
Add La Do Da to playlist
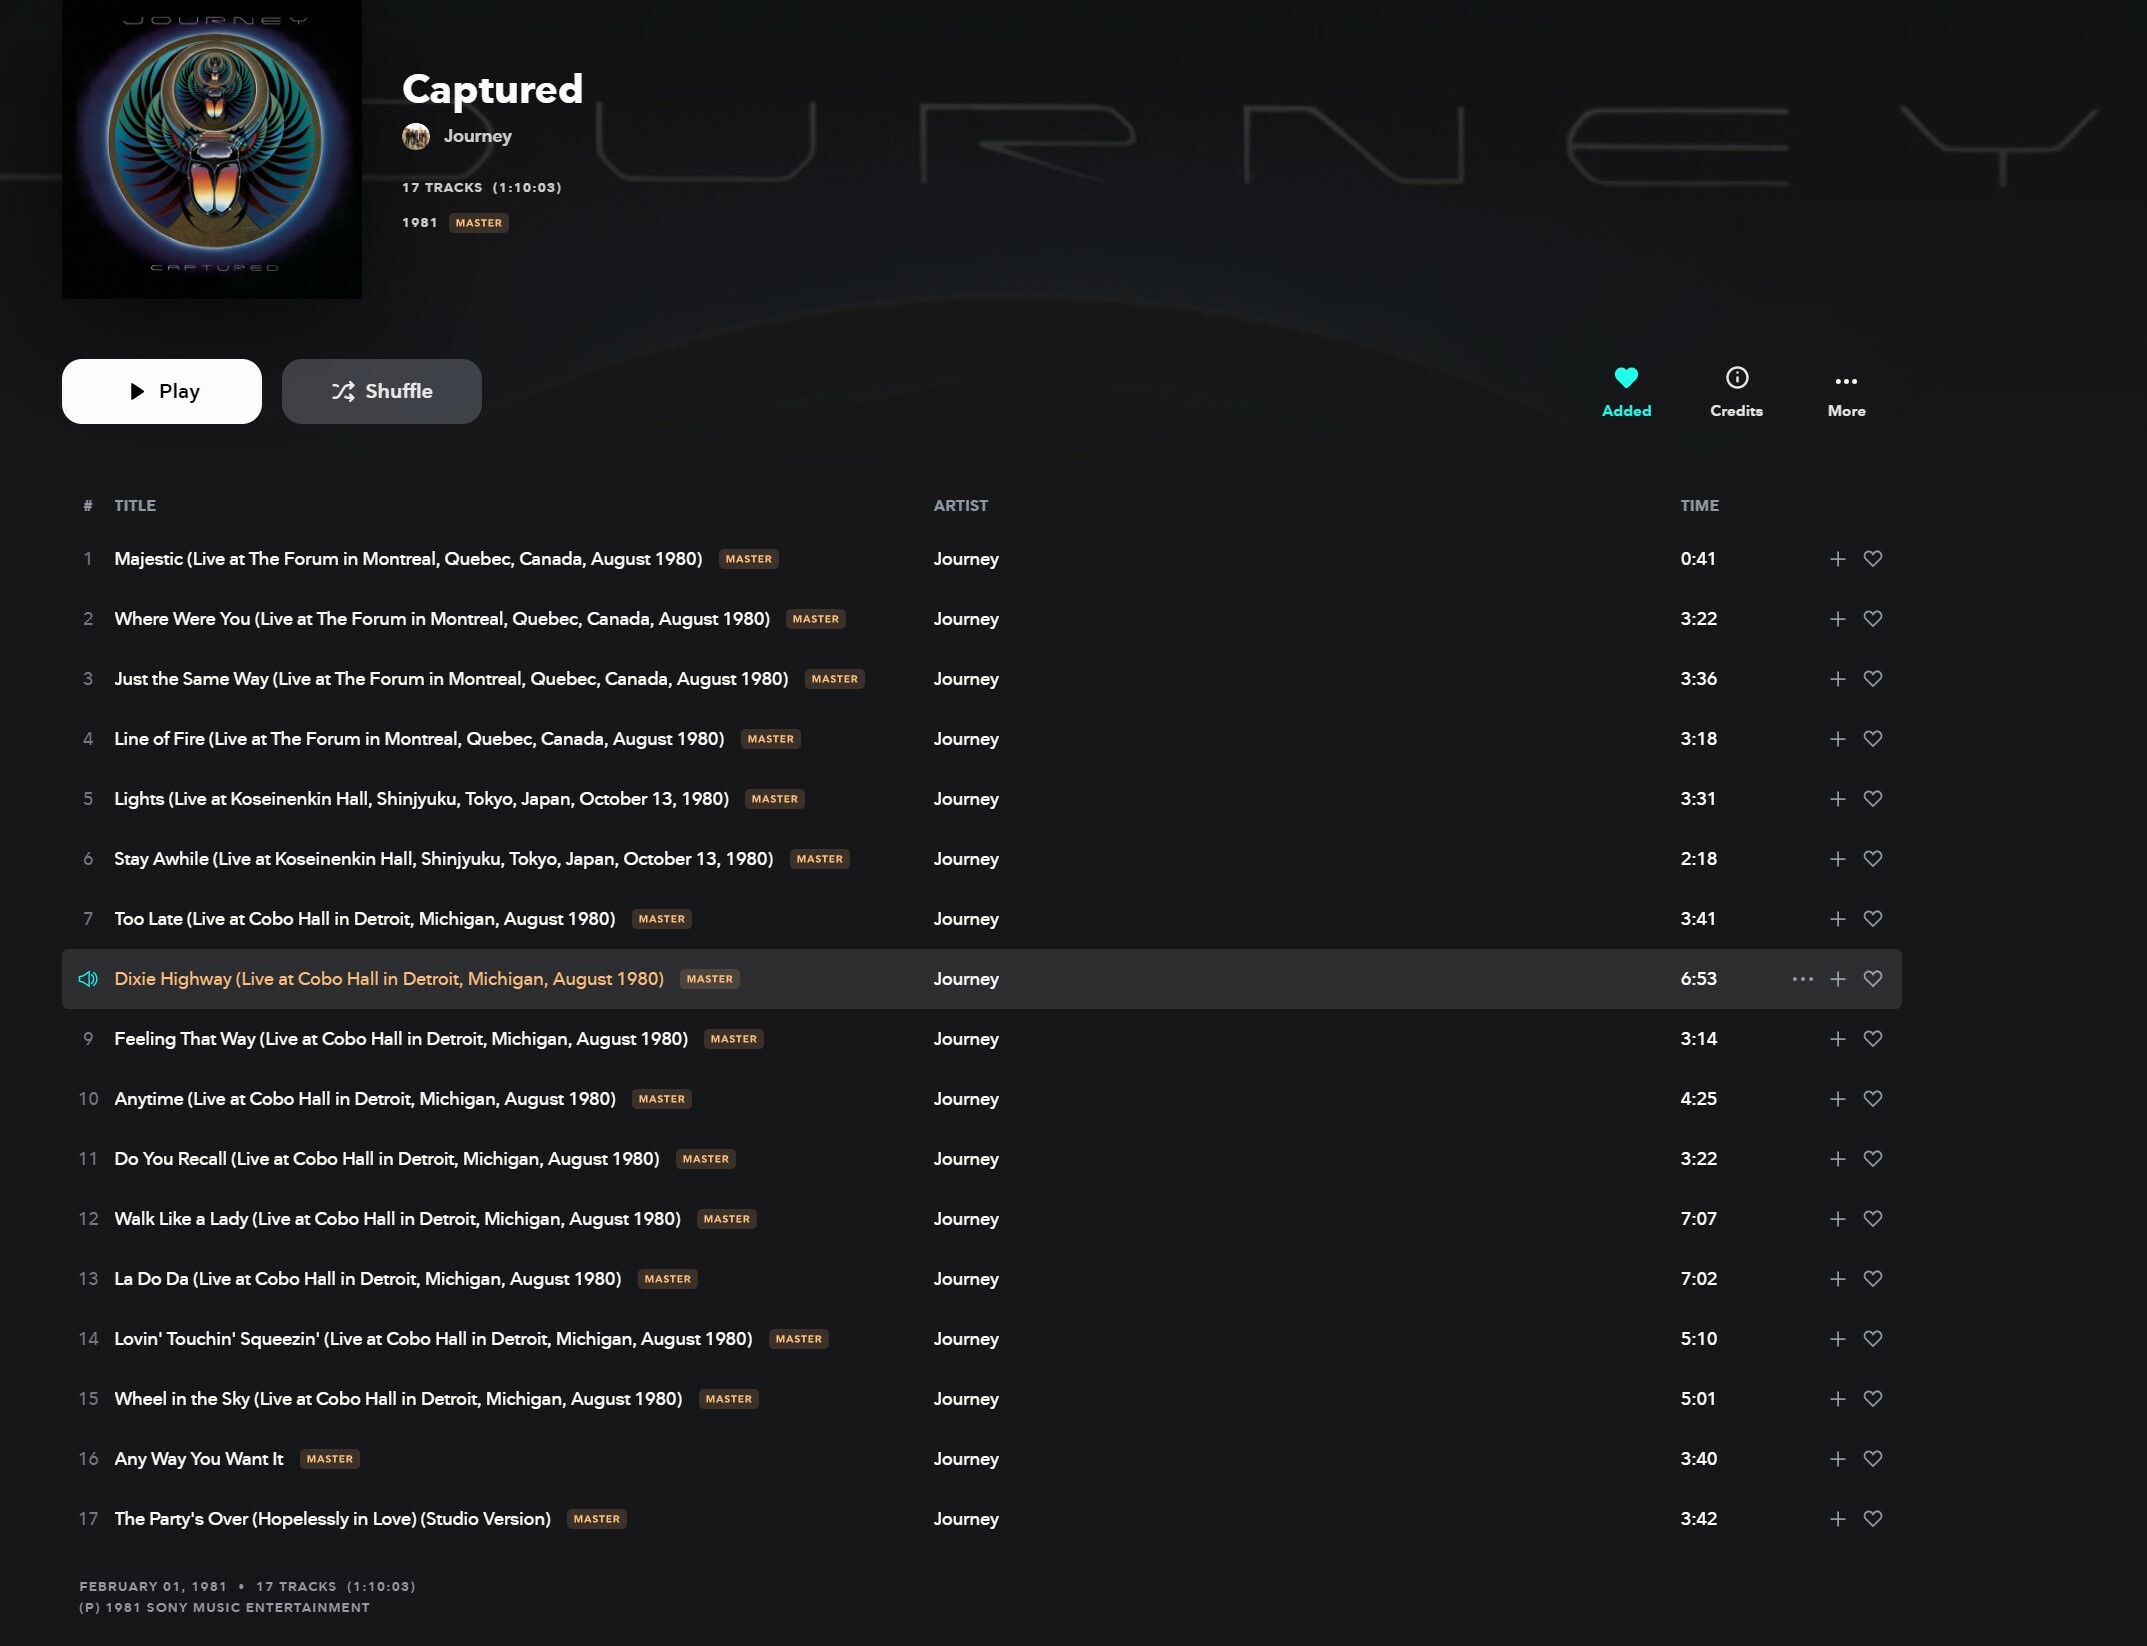[1837, 1279]
